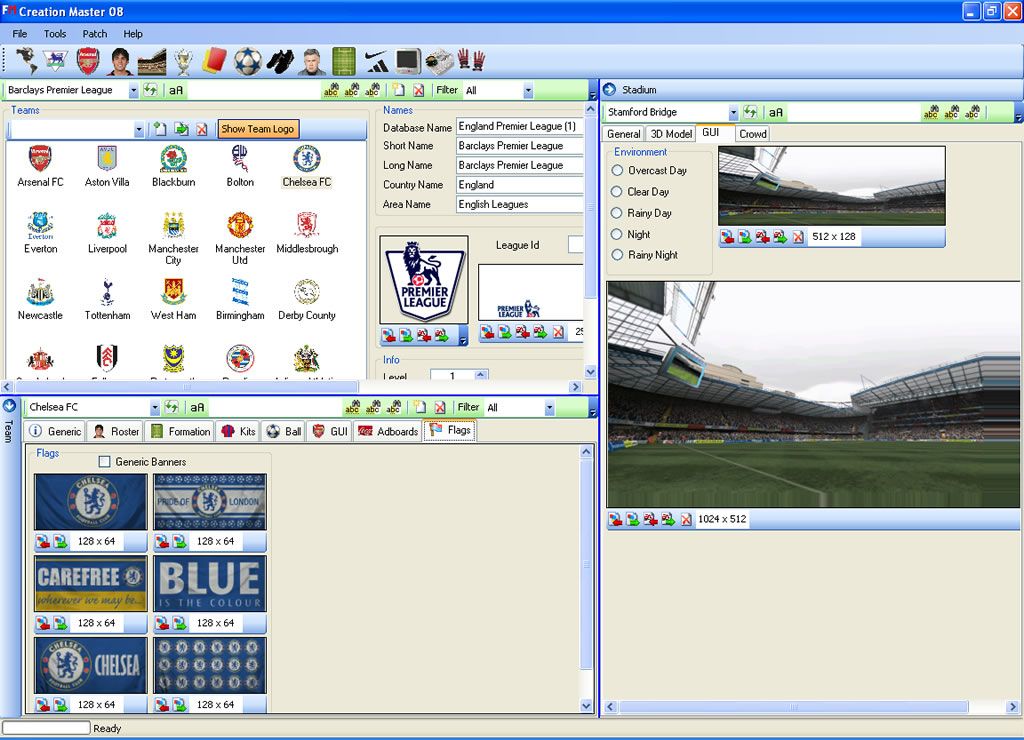Click the Short Name text field
The width and height of the screenshot is (1024, 740).
click(x=518, y=146)
